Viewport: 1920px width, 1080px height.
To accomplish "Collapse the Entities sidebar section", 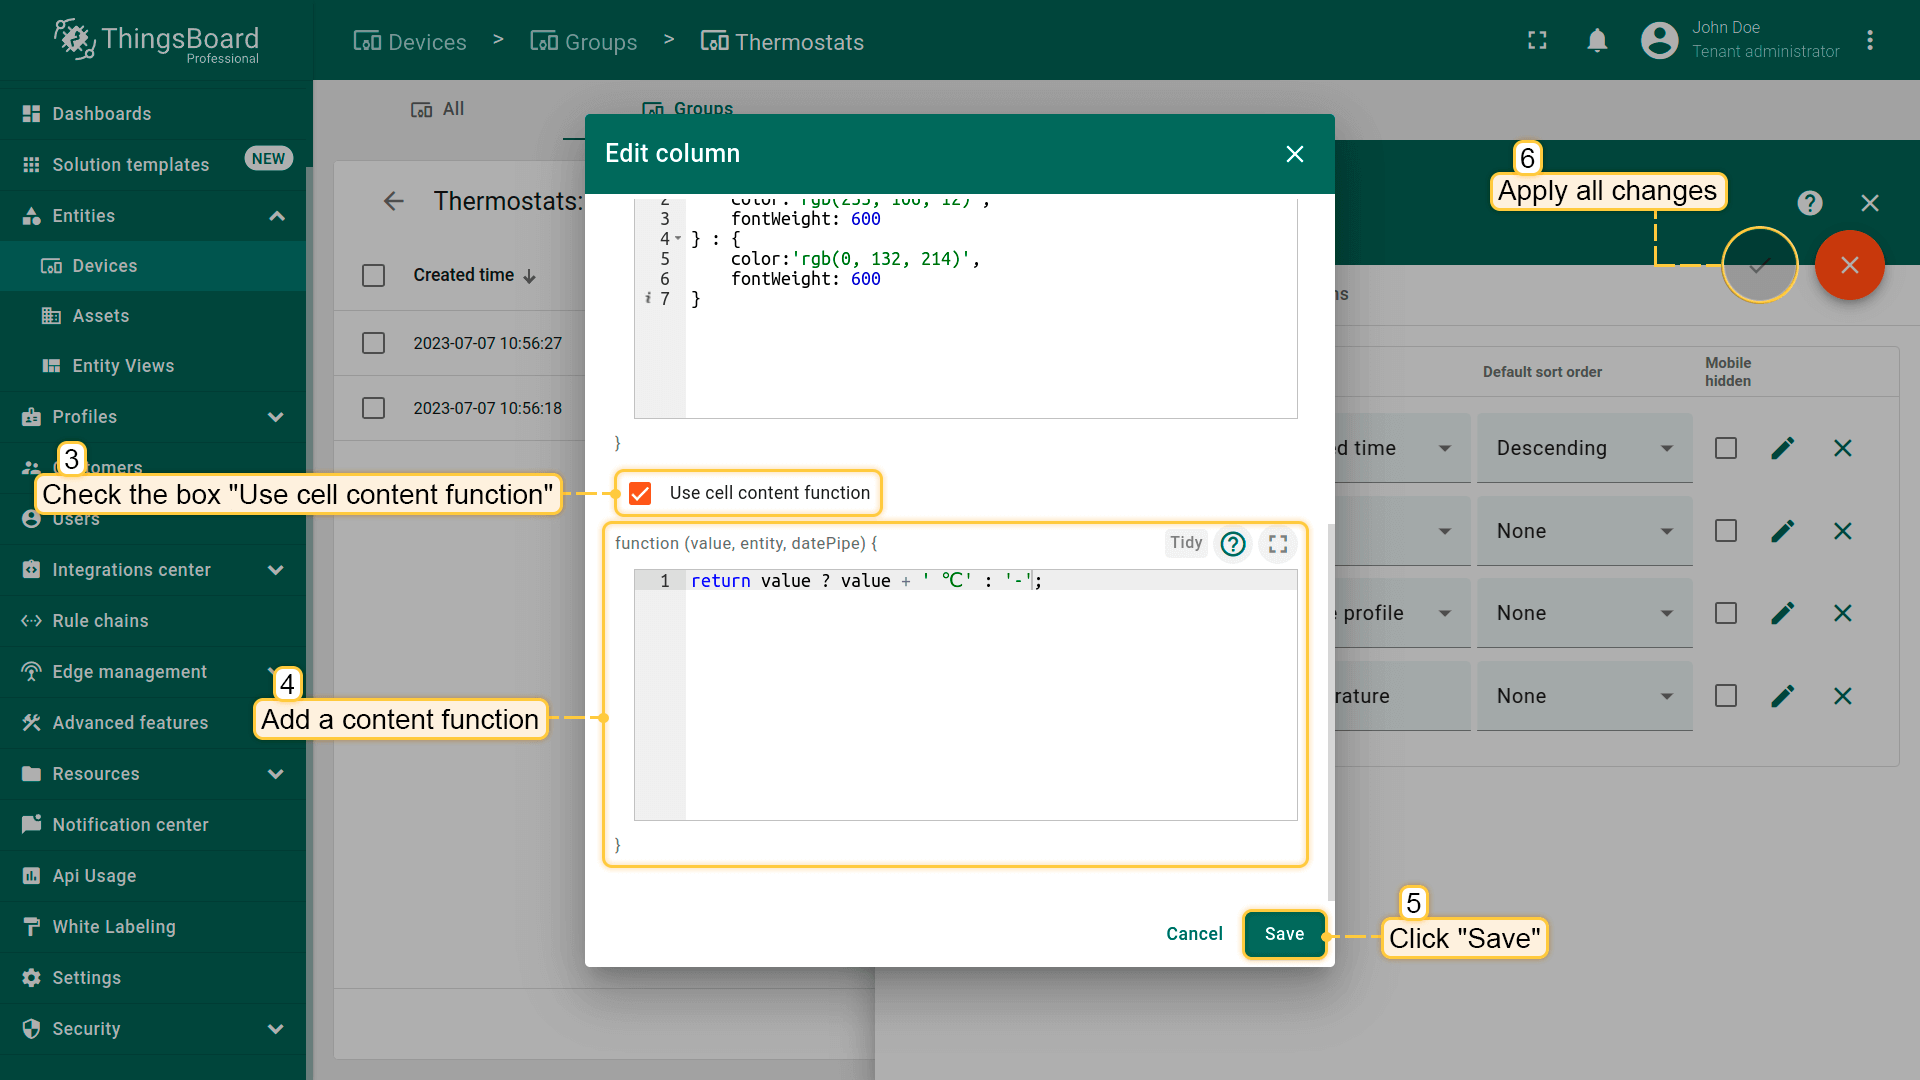I will click(276, 216).
